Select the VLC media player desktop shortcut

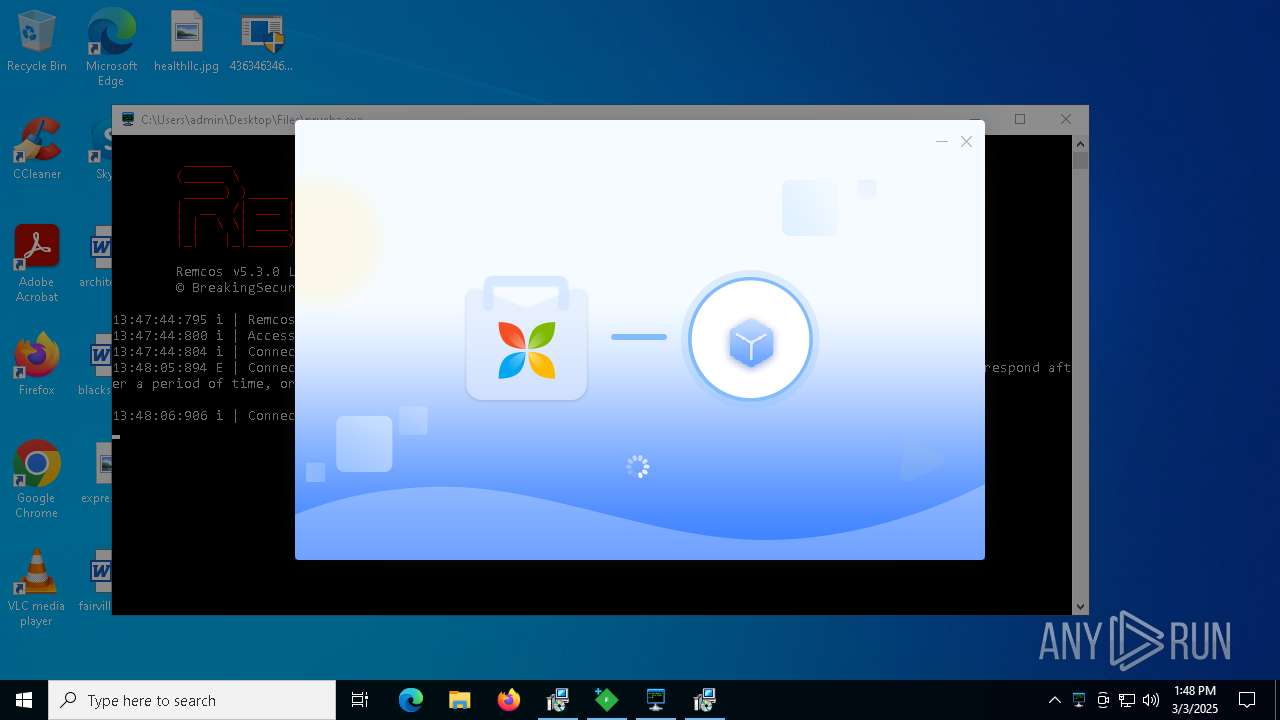37,588
